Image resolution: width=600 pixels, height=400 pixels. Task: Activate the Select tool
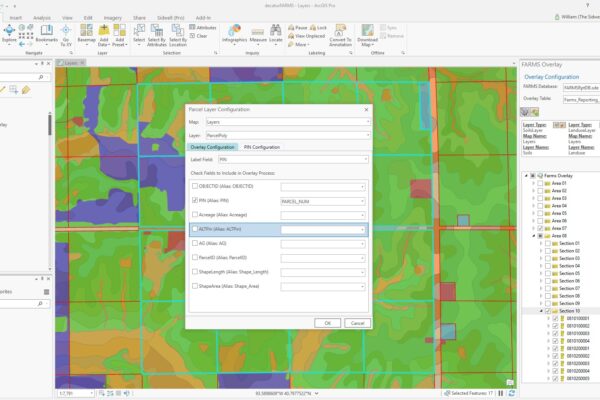point(139,33)
